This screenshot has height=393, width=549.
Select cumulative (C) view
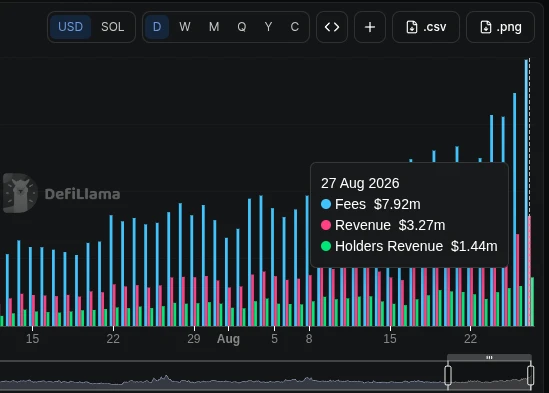point(295,27)
